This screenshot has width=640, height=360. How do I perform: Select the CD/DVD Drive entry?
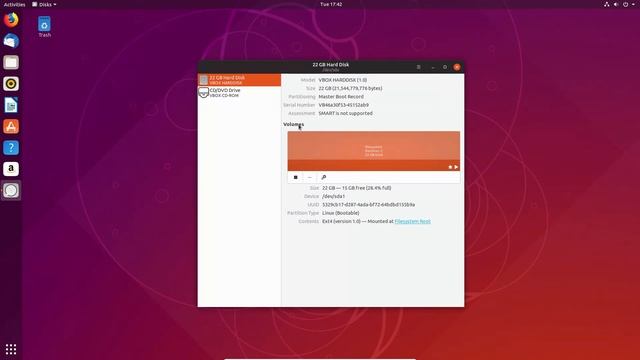coord(239,93)
